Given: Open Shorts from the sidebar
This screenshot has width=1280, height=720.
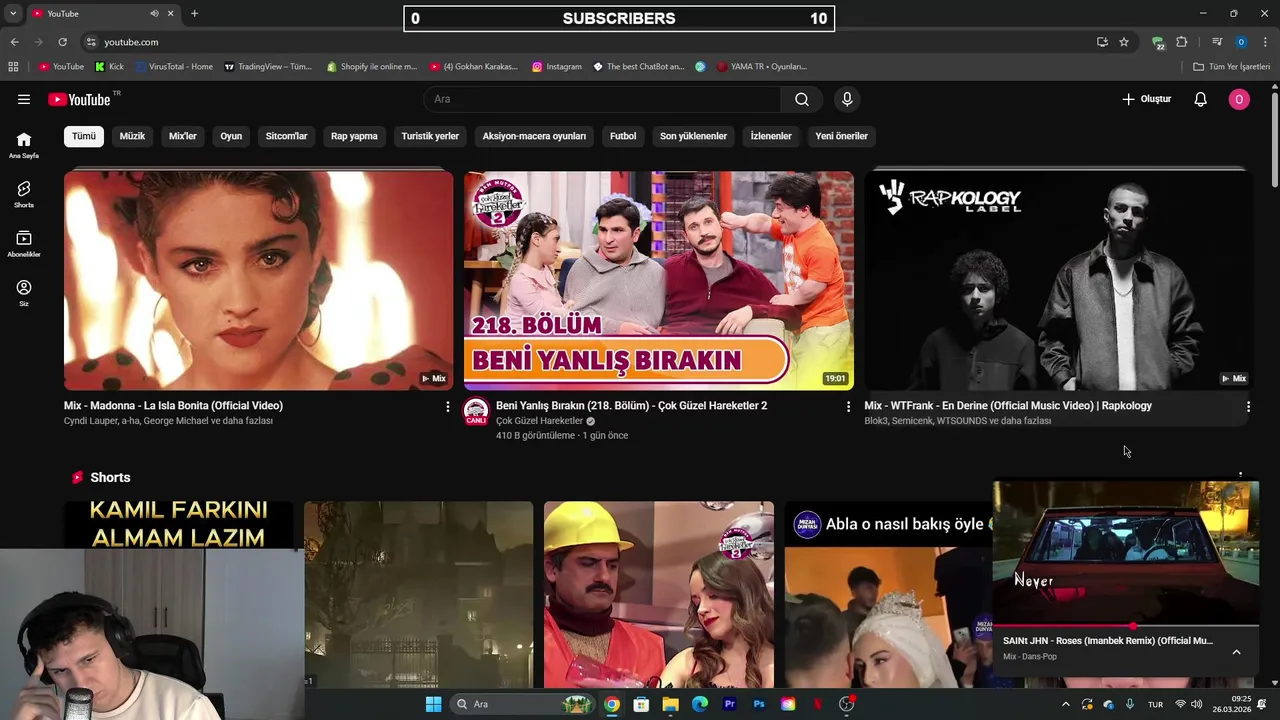Looking at the screenshot, I should pos(24,194).
